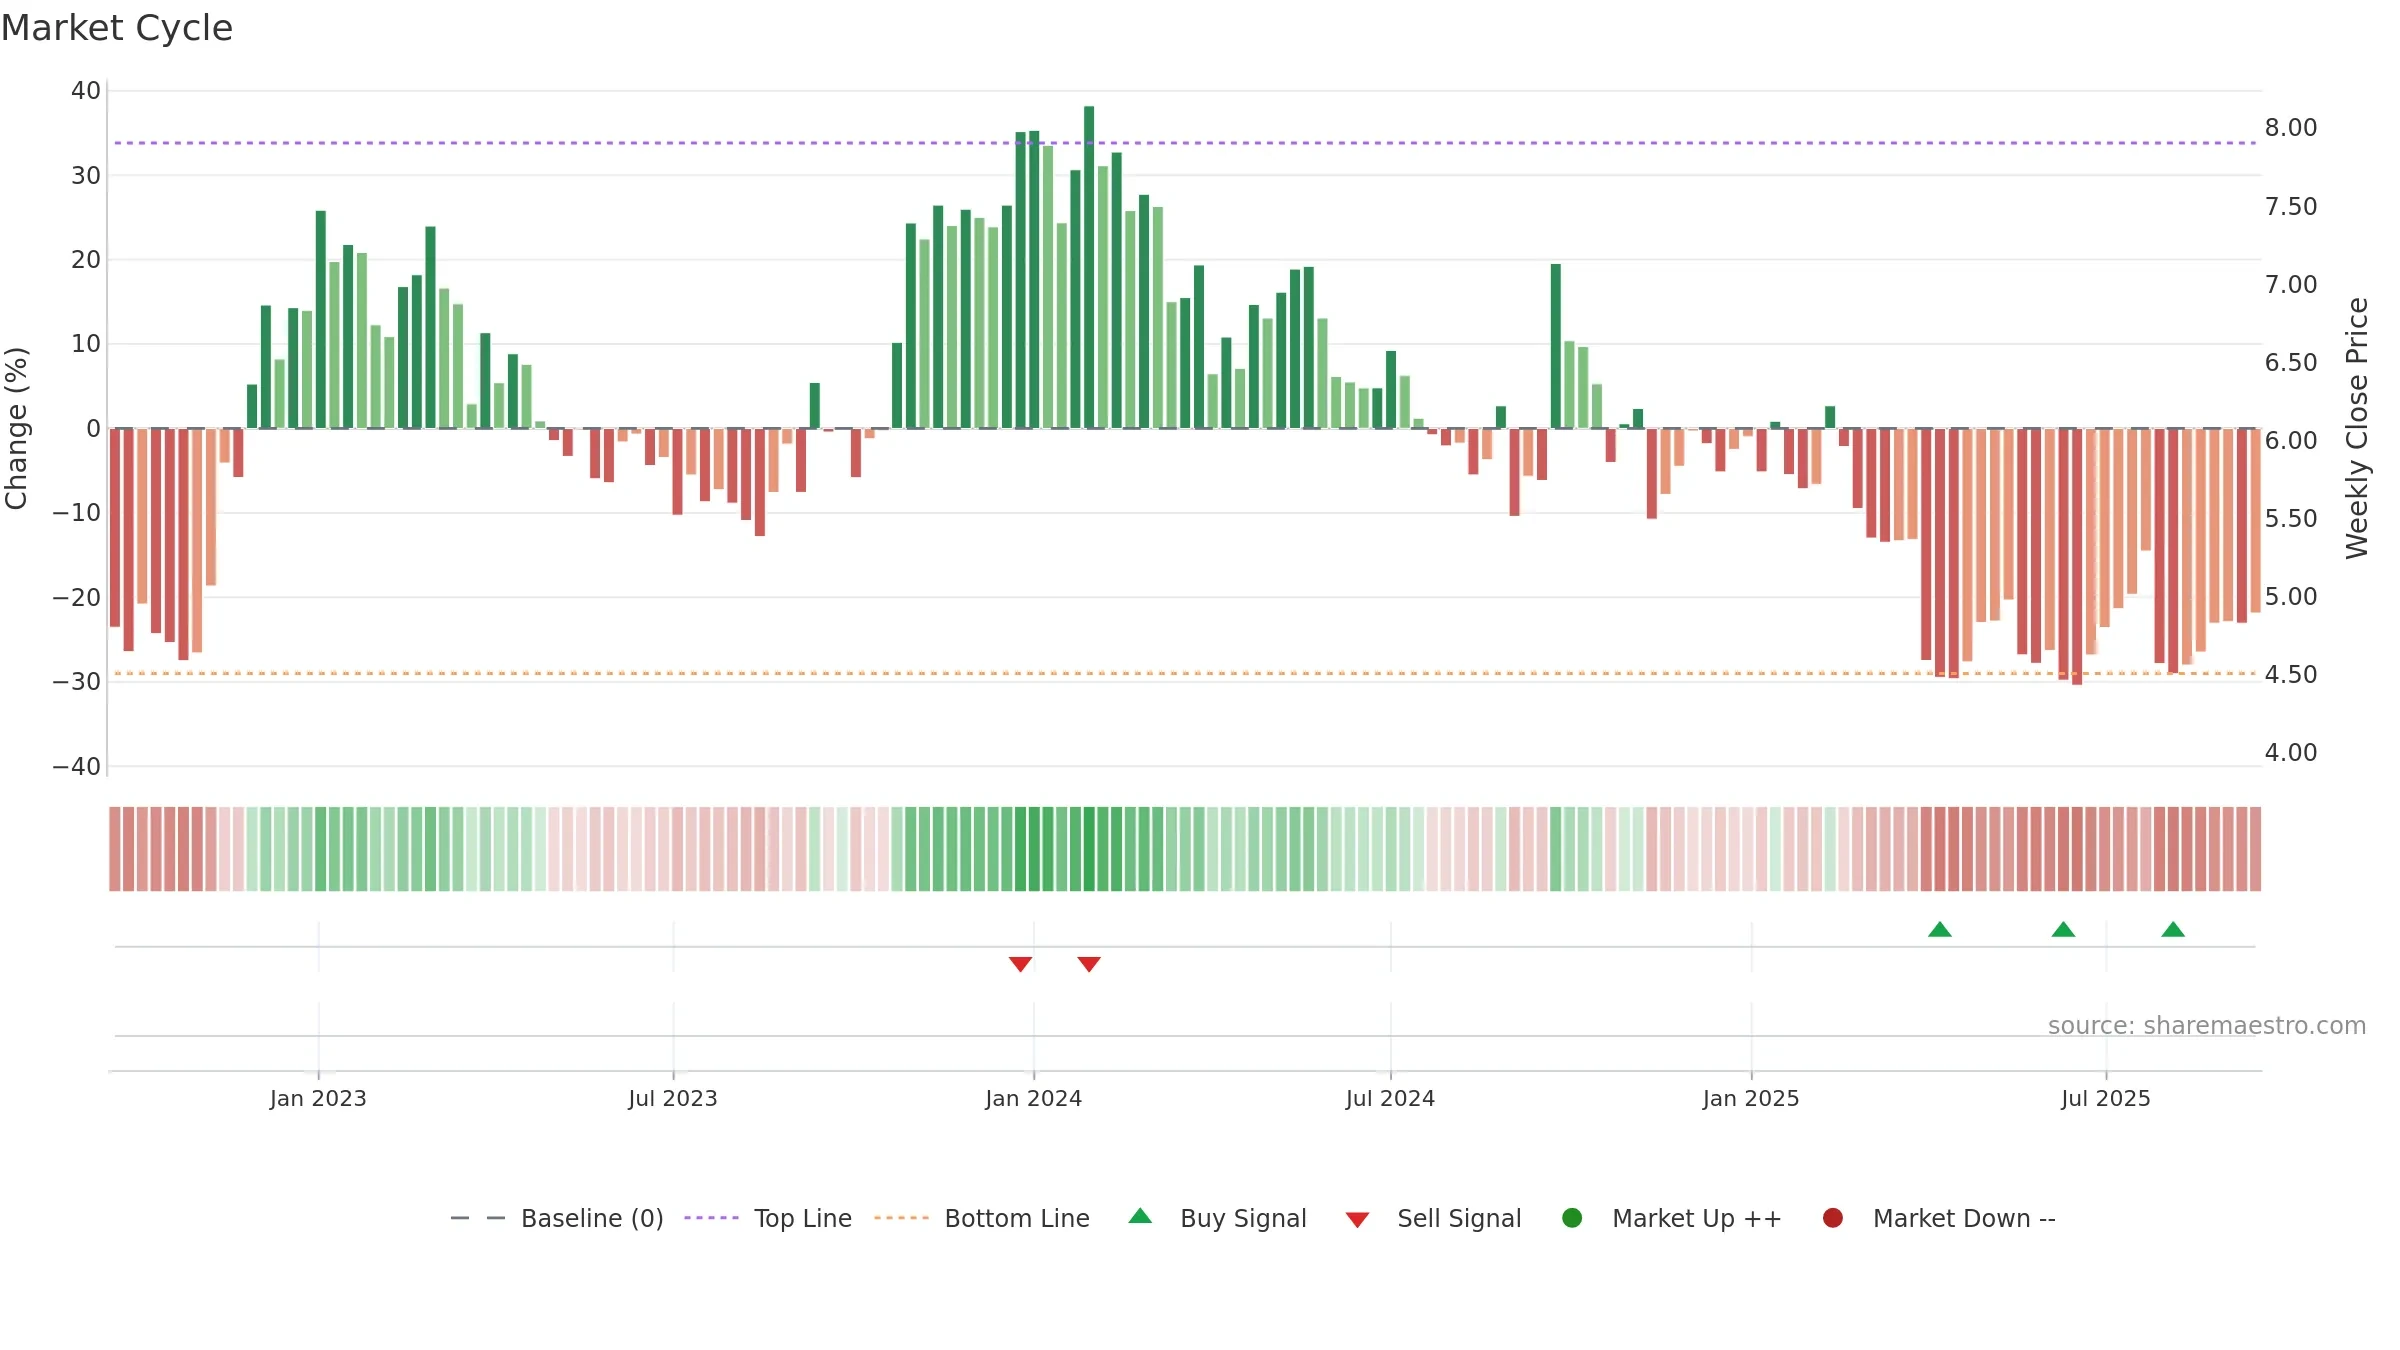Click the Top Line purple dotted legend marker
The height and width of the screenshot is (1350, 2400).
click(711, 1218)
